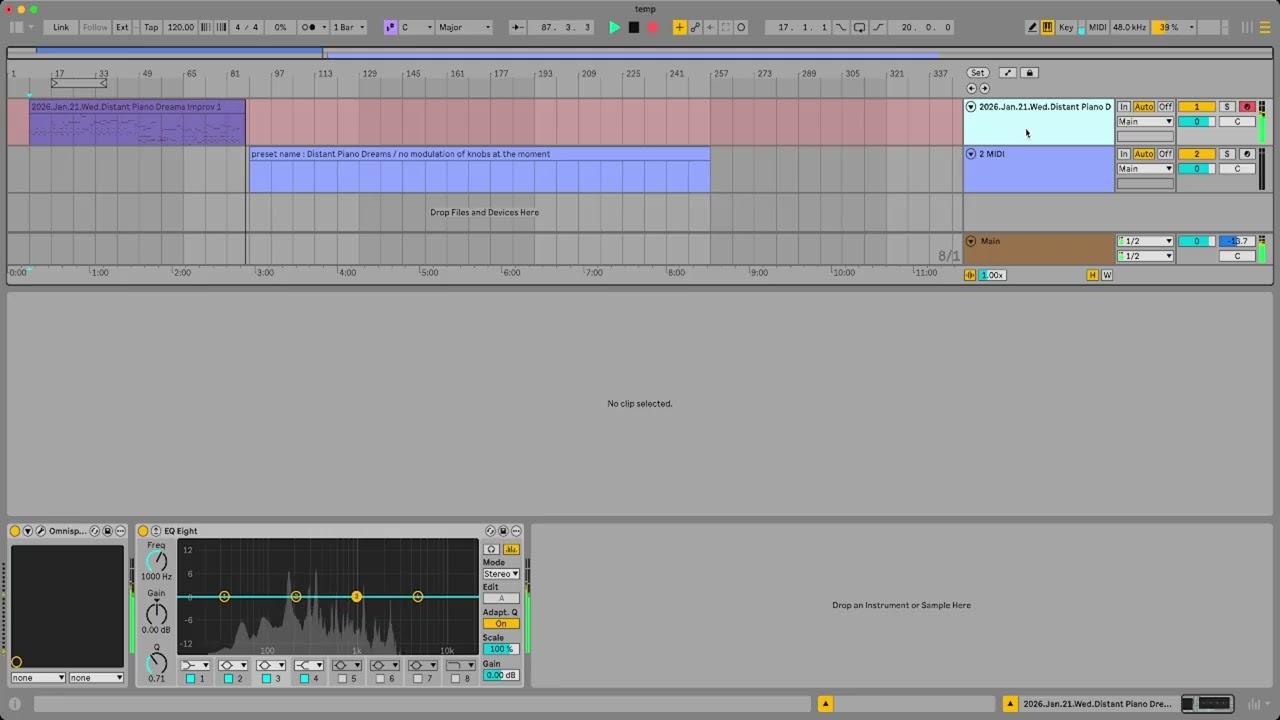Solo the first track with S button

[1227, 107]
